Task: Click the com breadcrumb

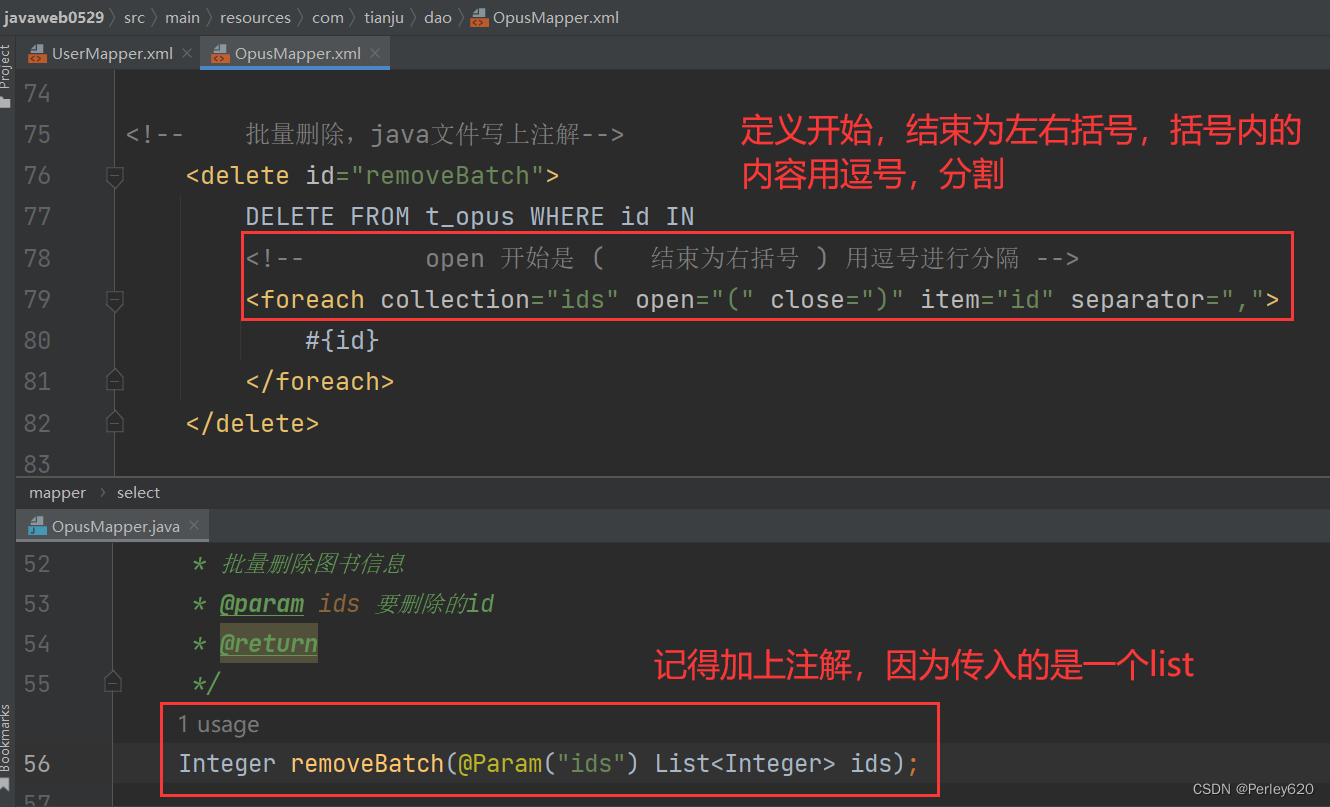Action: click(327, 17)
